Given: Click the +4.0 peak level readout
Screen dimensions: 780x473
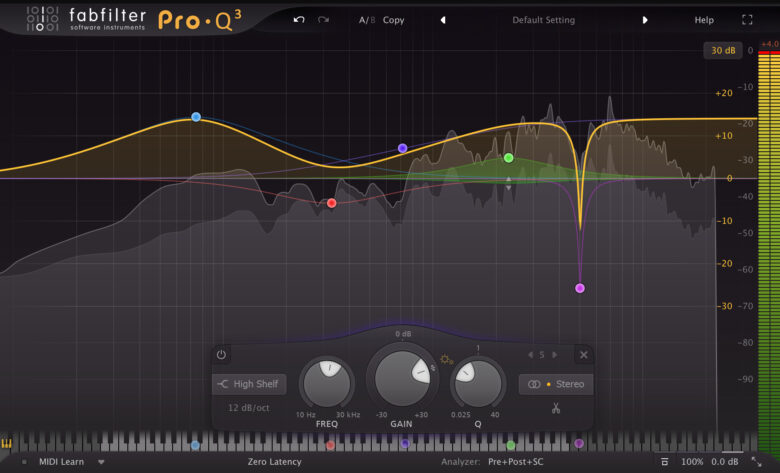Looking at the screenshot, I should coord(770,44).
